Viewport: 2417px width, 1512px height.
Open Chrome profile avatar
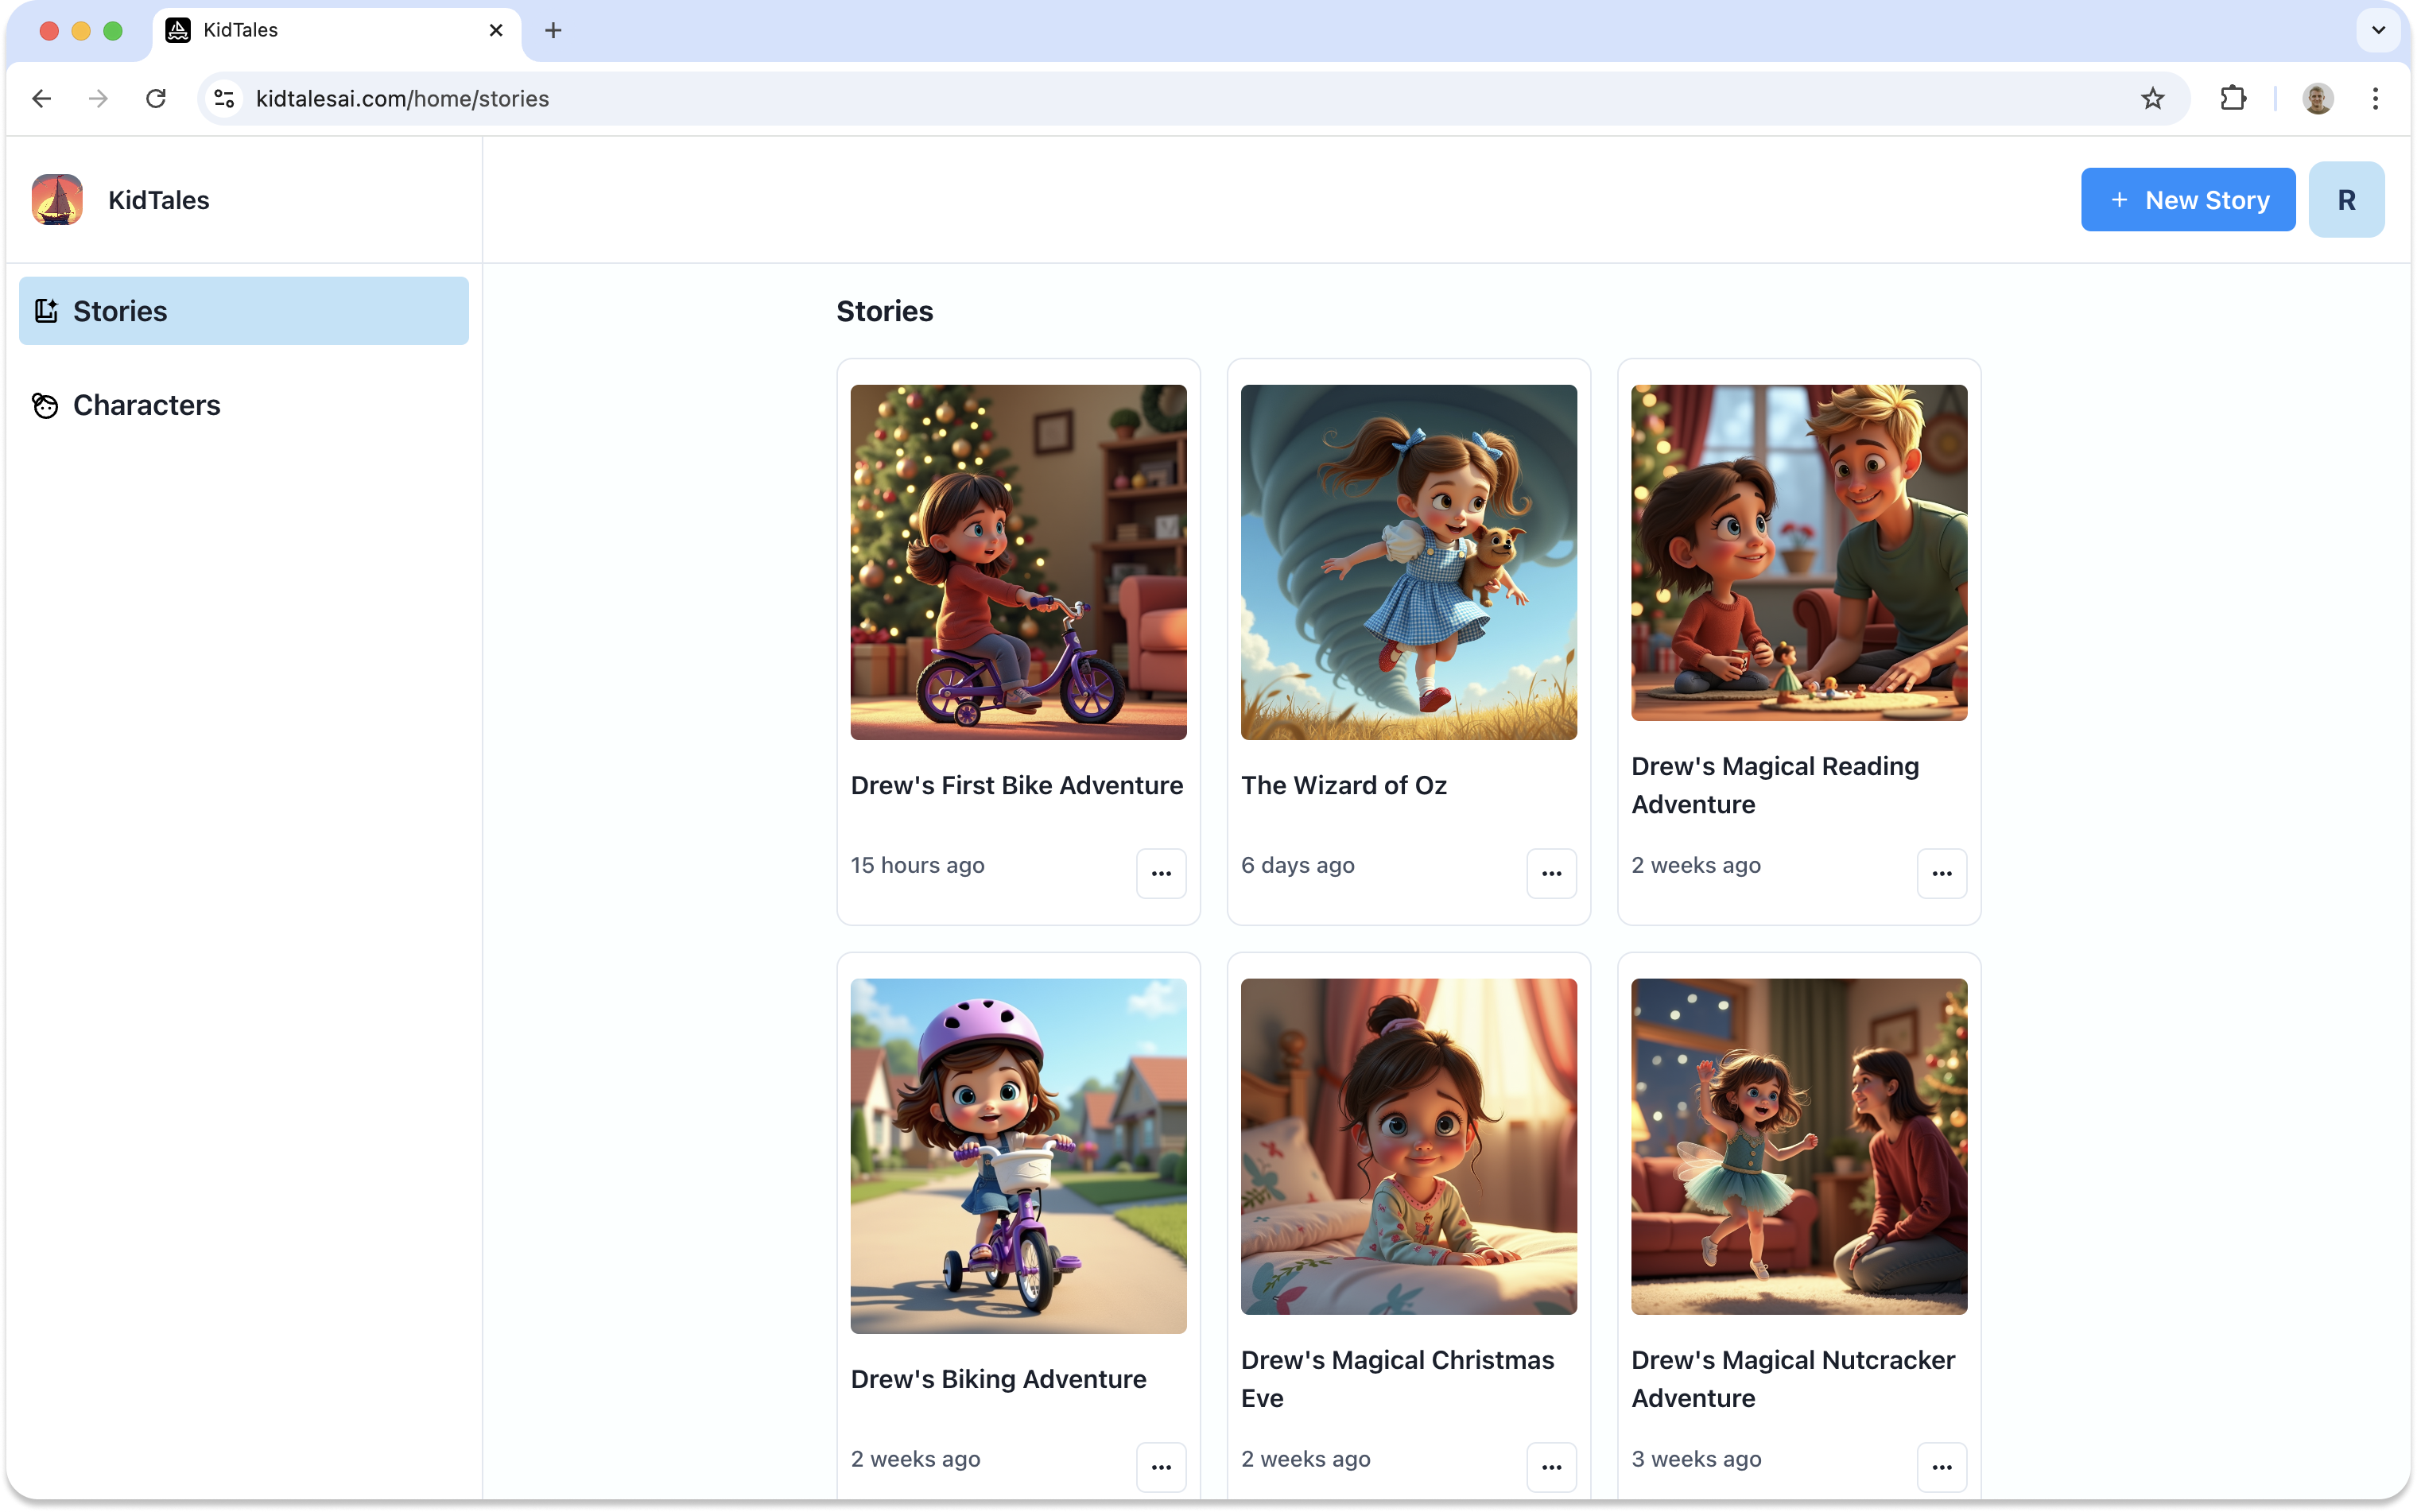click(2317, 98)
